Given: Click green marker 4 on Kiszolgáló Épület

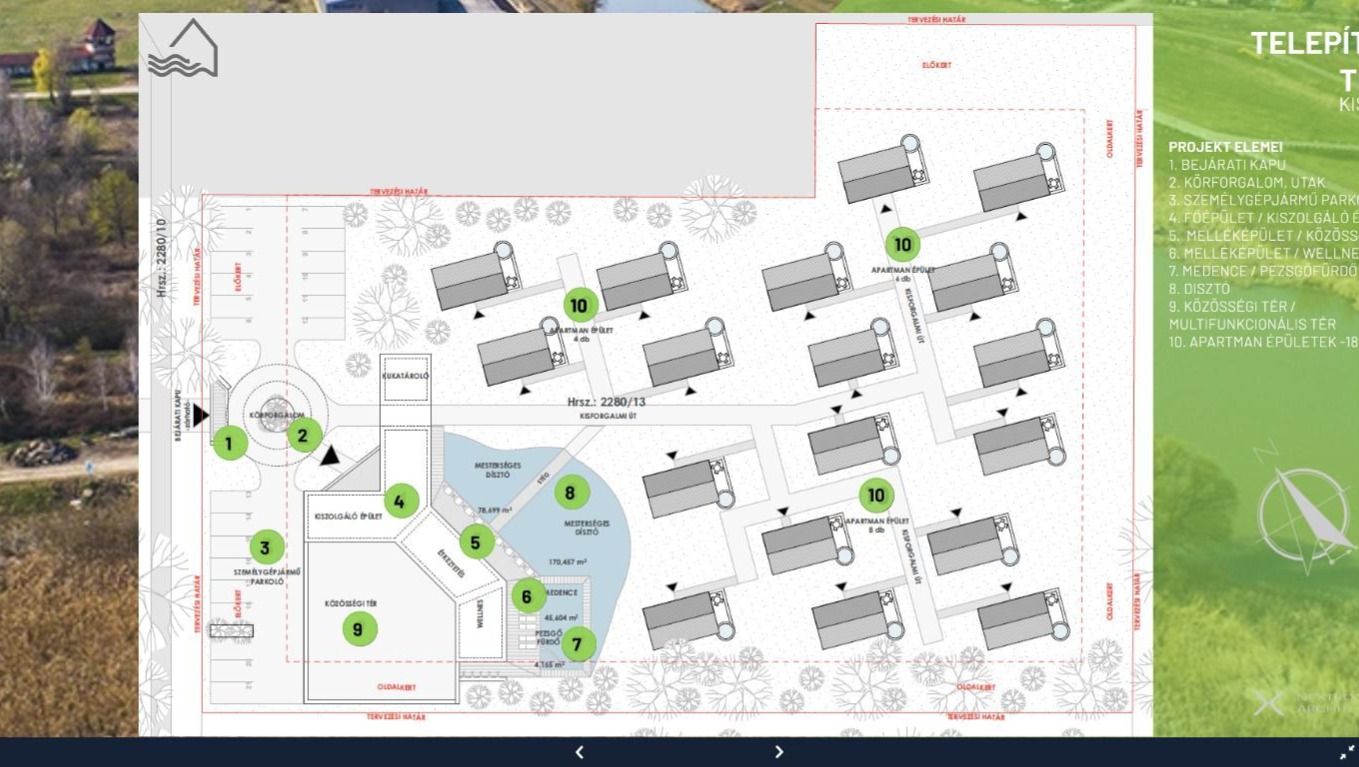Looking at the screenshot, I should pyautogui.click(x=400, y=501).
